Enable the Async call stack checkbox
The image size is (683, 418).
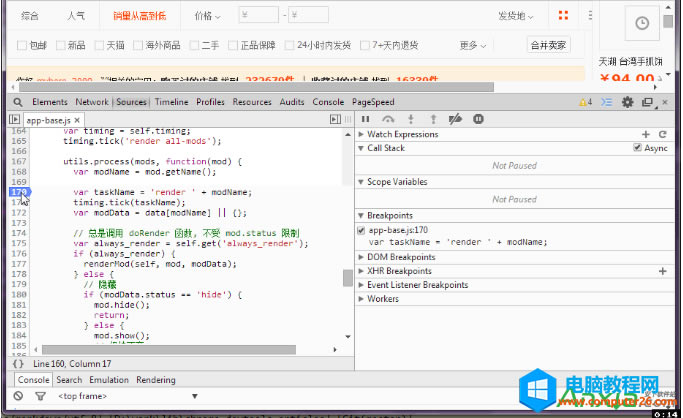tap(637, 148)
